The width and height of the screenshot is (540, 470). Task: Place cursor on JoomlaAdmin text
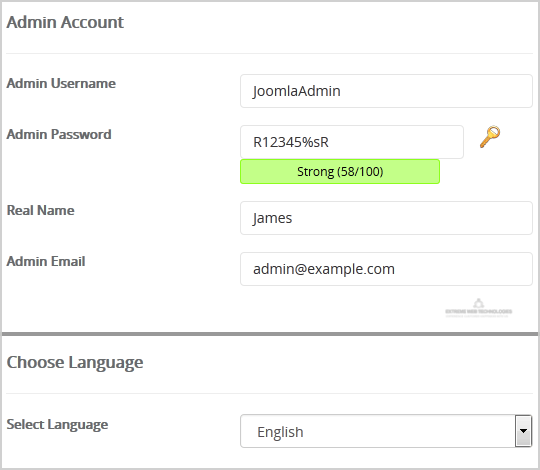297,92
